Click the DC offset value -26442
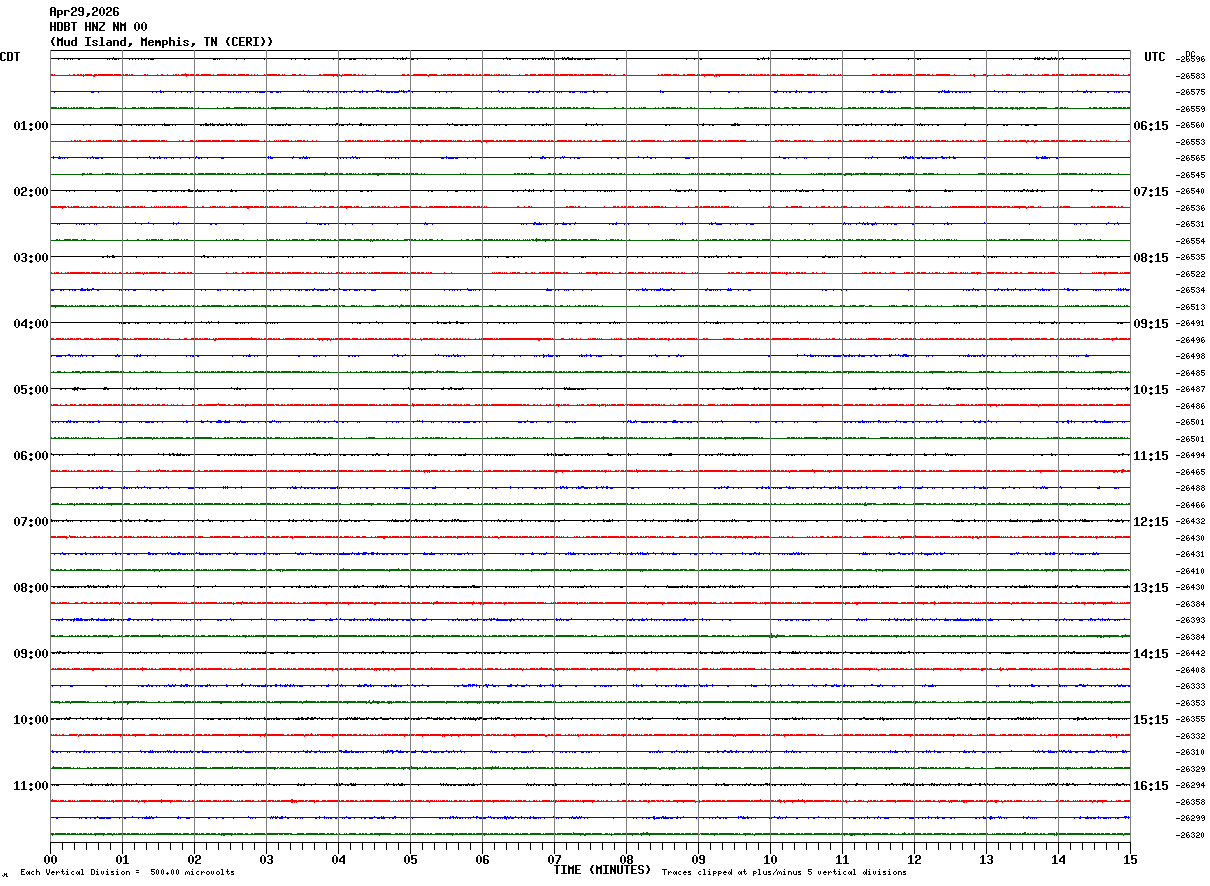This screenshot has width=1210, height=886. coord(1190,653)
